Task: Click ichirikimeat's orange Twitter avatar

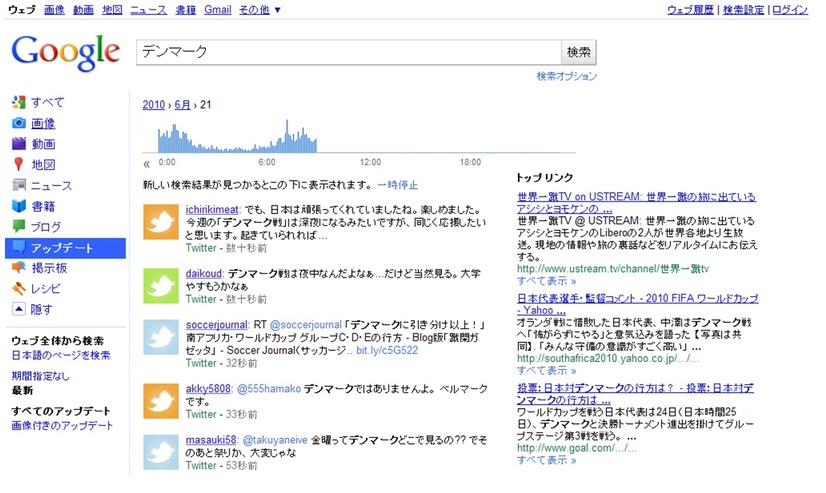Action: [161, 222]
